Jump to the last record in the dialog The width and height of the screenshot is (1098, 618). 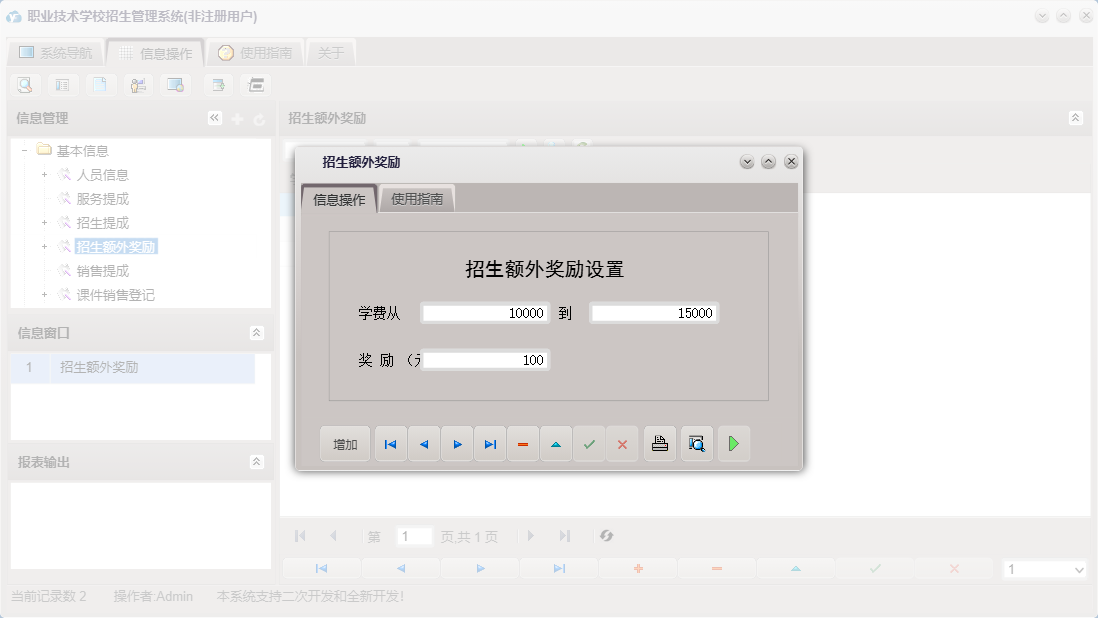490,443
